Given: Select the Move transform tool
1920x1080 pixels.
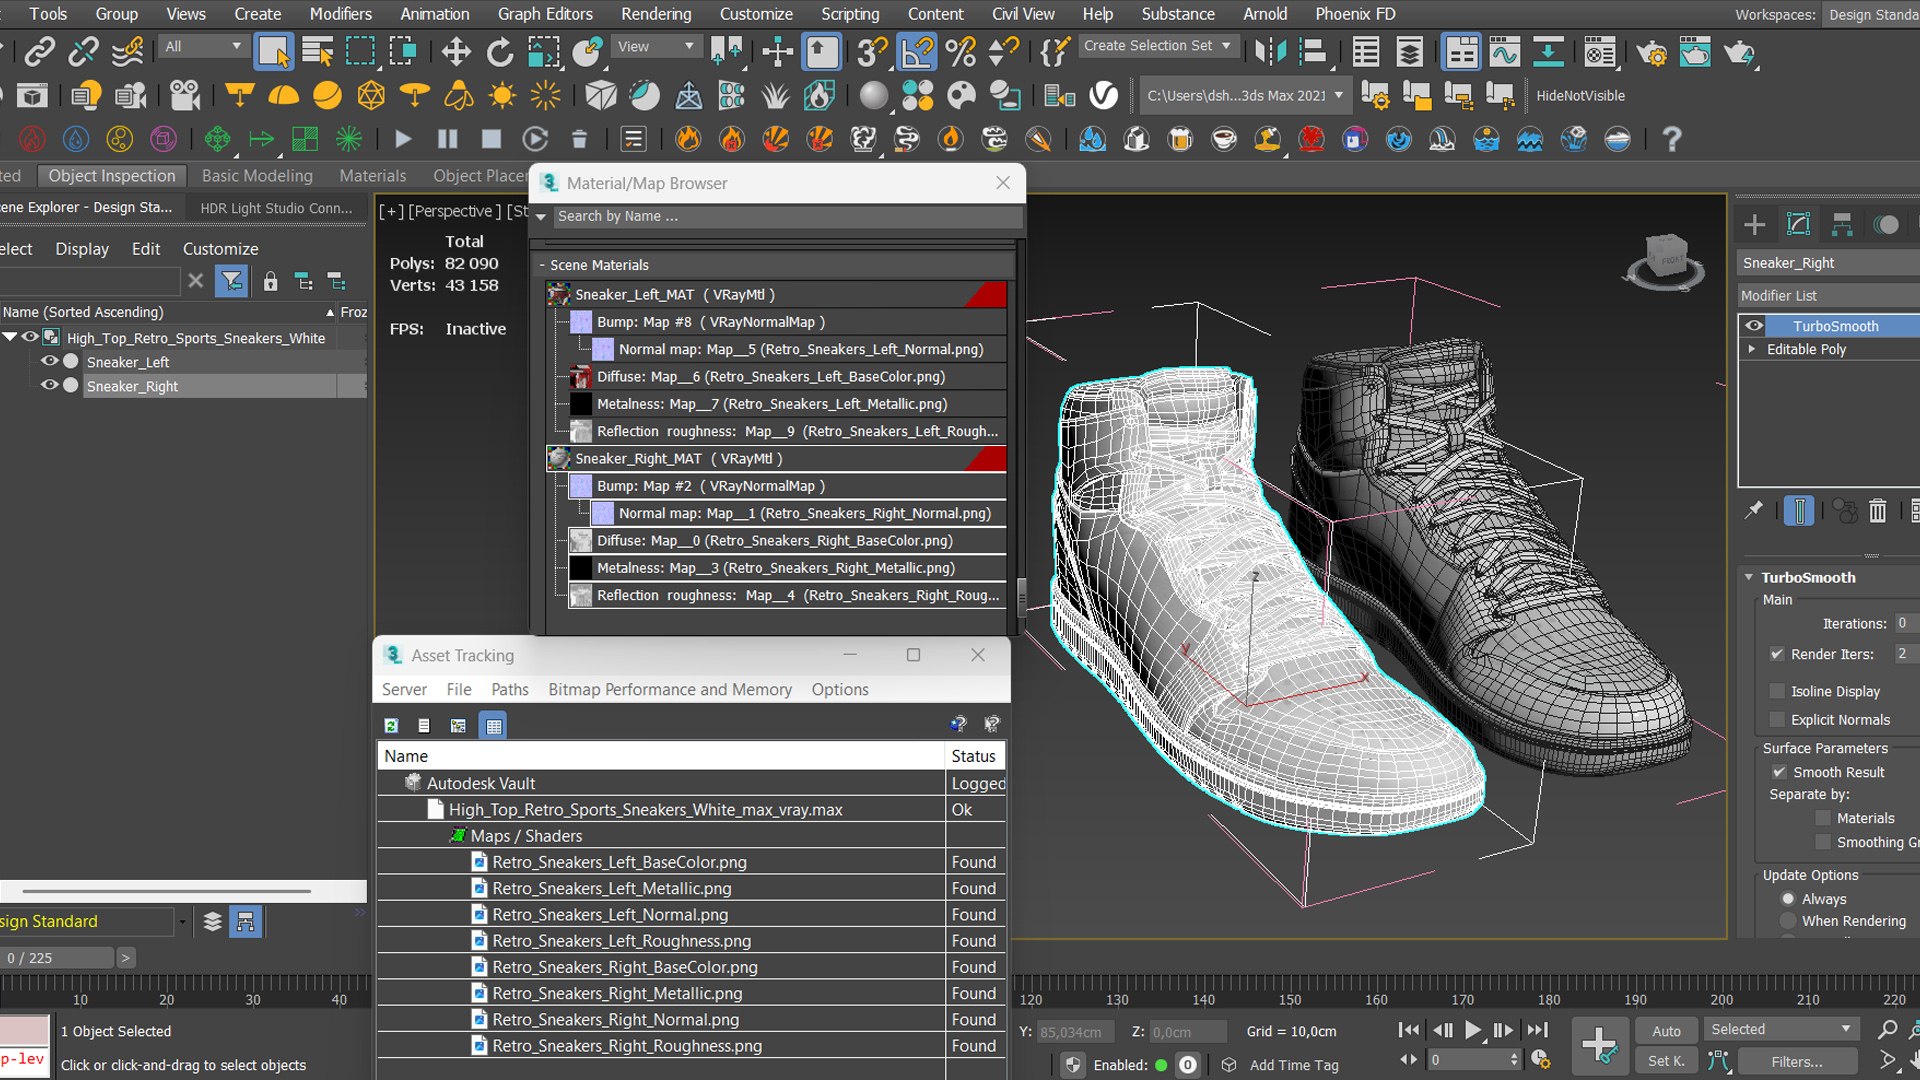Looking at the screenshot, I should coord(456,51).
